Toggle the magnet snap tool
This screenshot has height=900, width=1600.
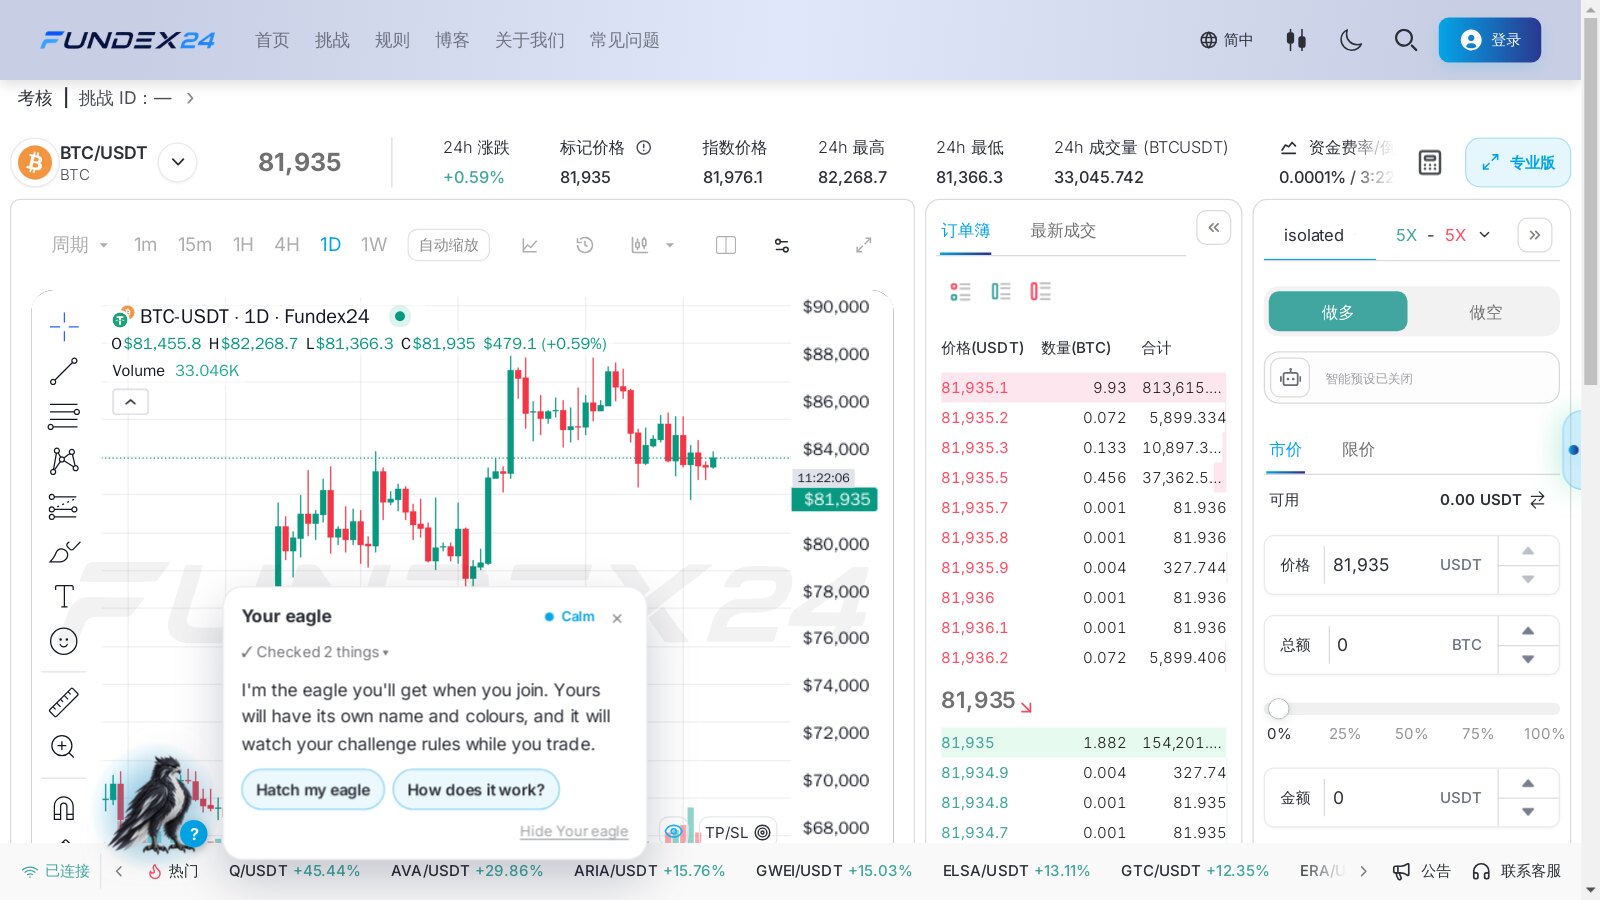click(64, 807)
